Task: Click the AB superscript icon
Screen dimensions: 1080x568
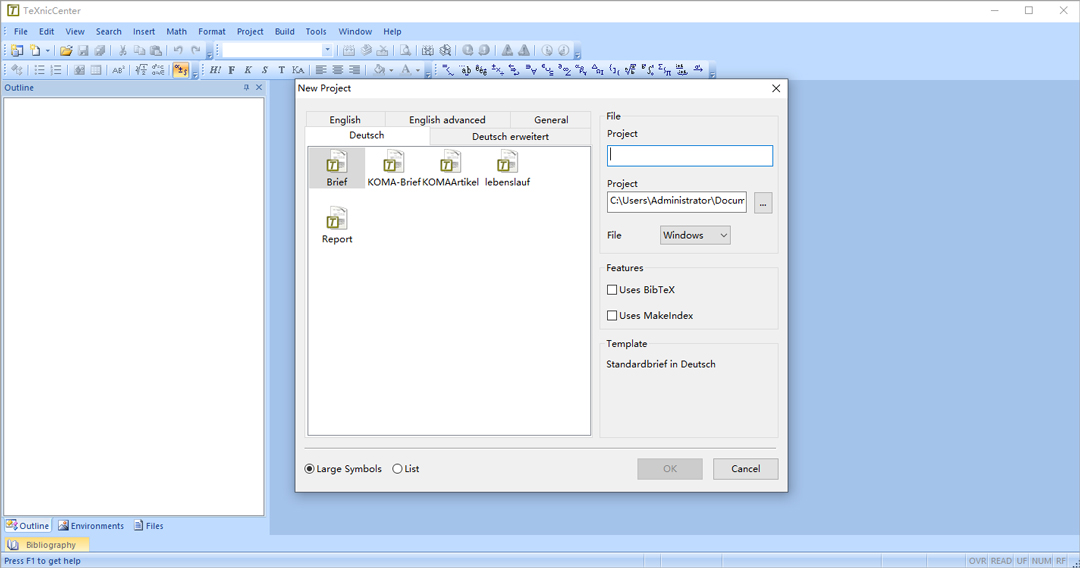Action: click(x=118, y=70)
